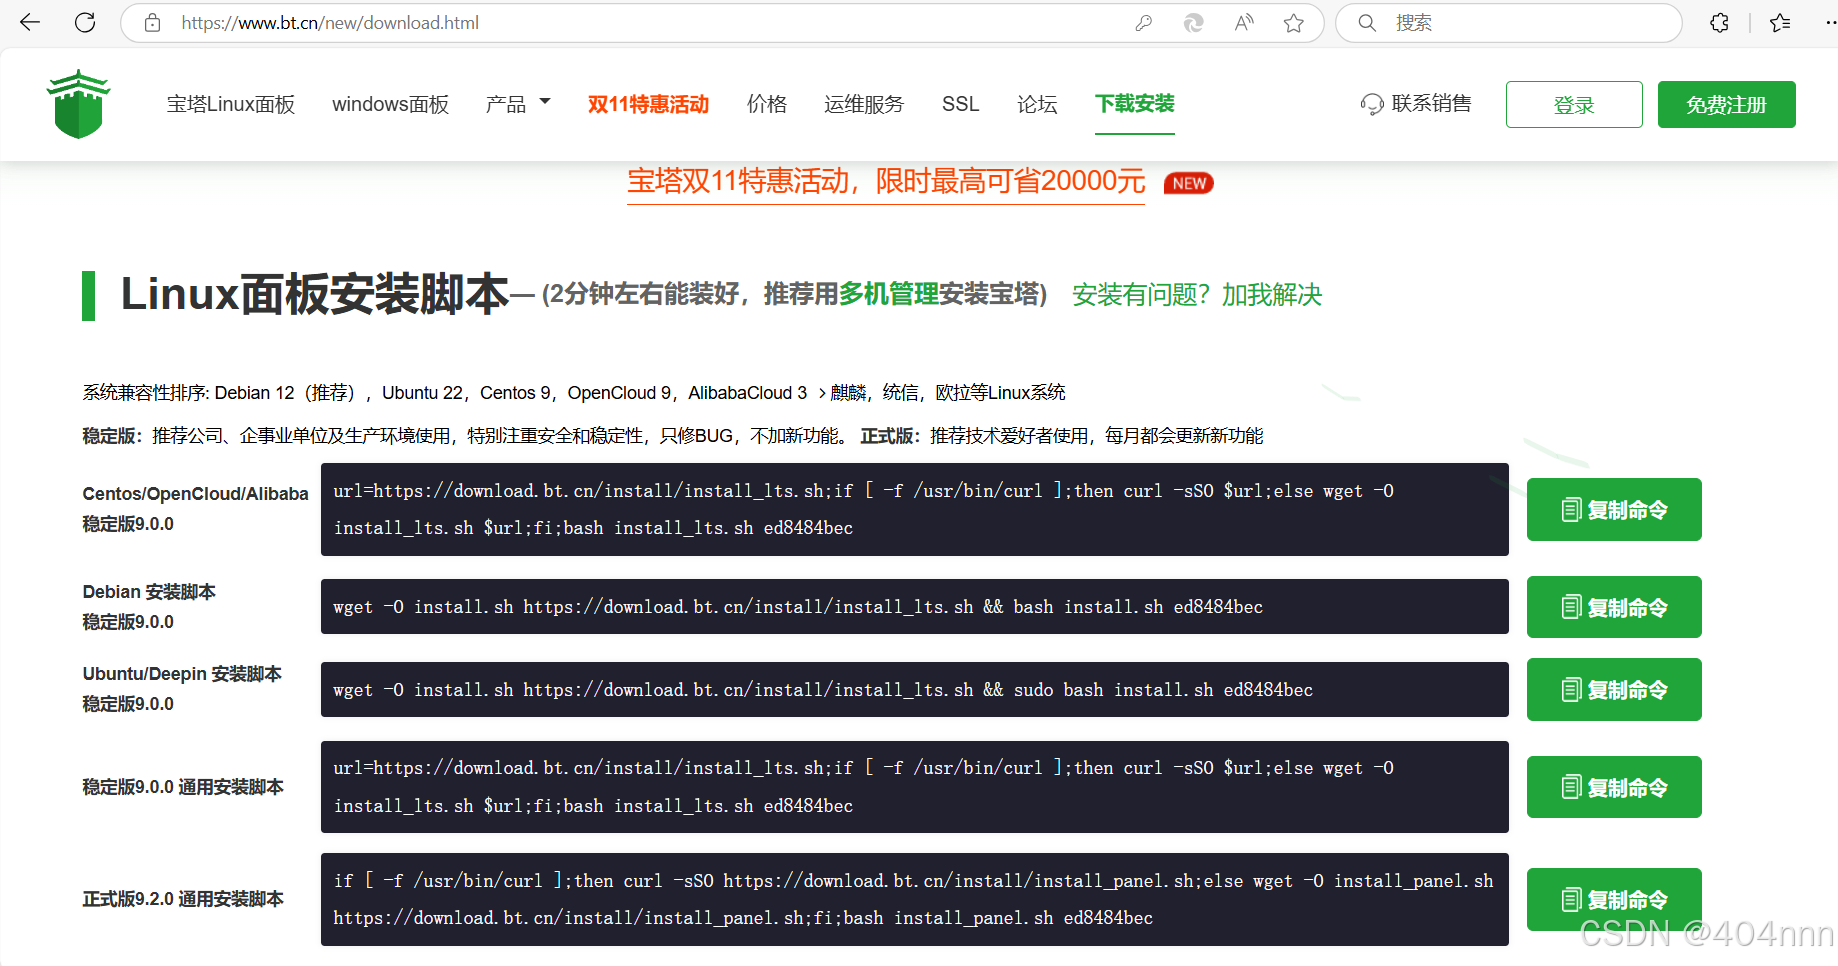
Task: Open the windows面板 menu item
Action: click(x=391, y=104)
